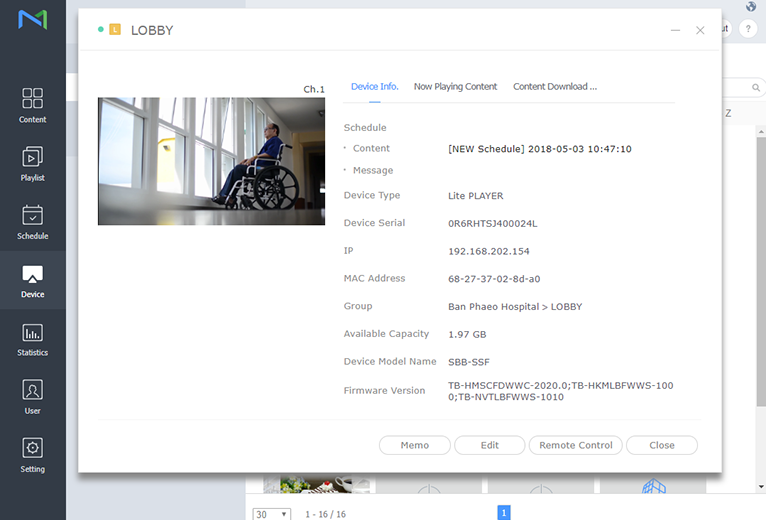Click the Memo button

(415, 445)
